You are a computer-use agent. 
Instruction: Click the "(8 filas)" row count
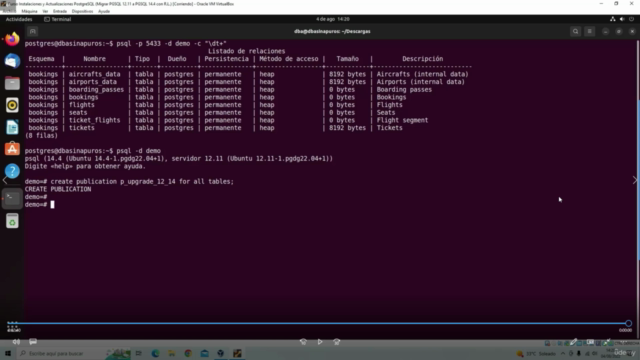41,136
